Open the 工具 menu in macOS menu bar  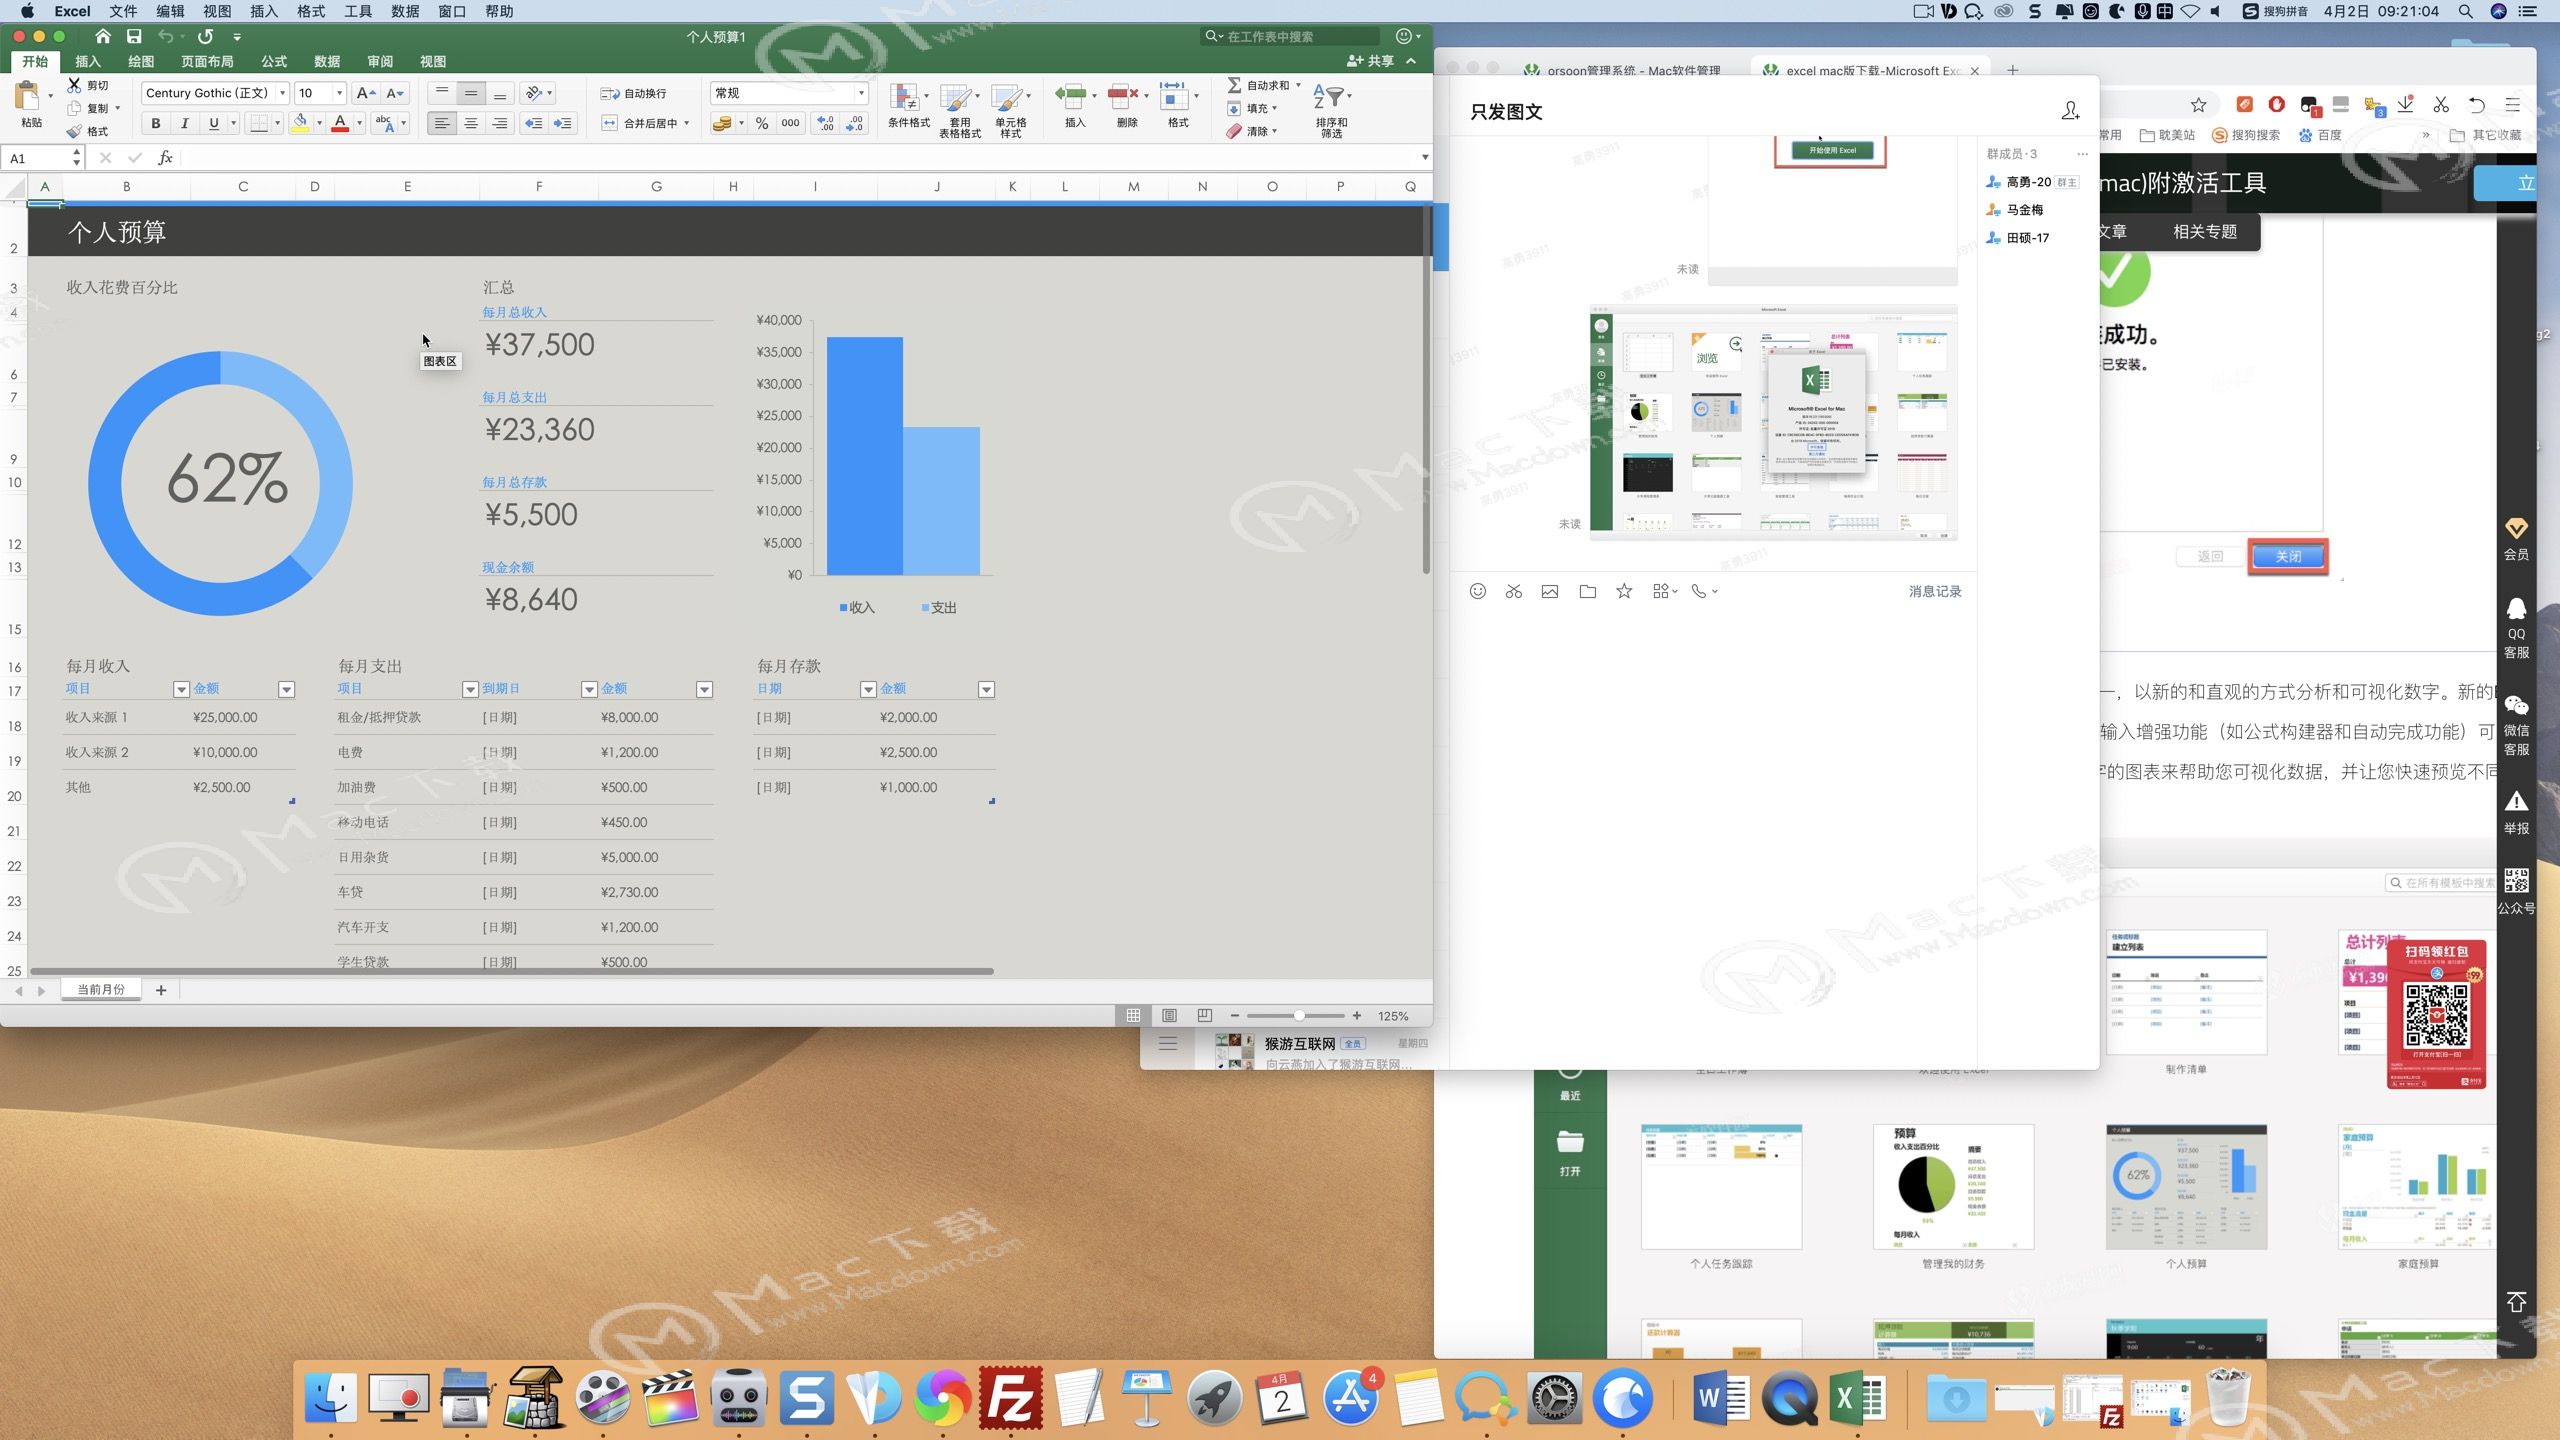(x=358, y=11)
